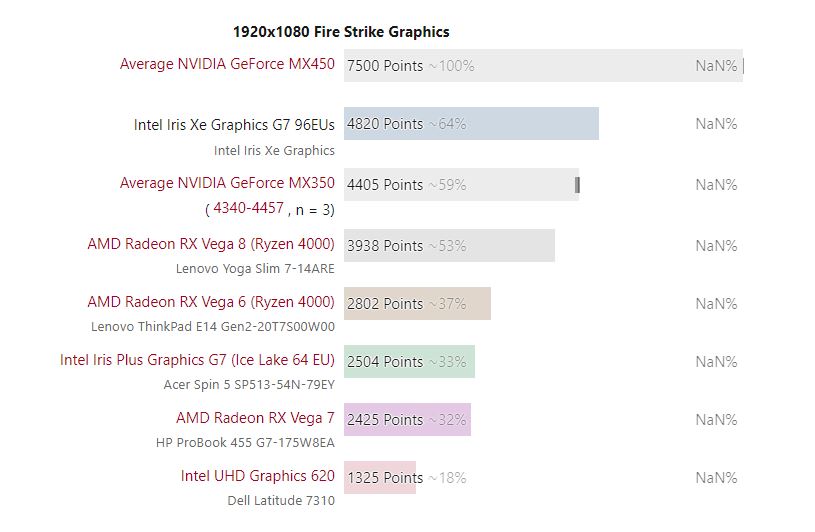
Task: Click the Dell Latitude 7310 device label
Action: (281, 500)
